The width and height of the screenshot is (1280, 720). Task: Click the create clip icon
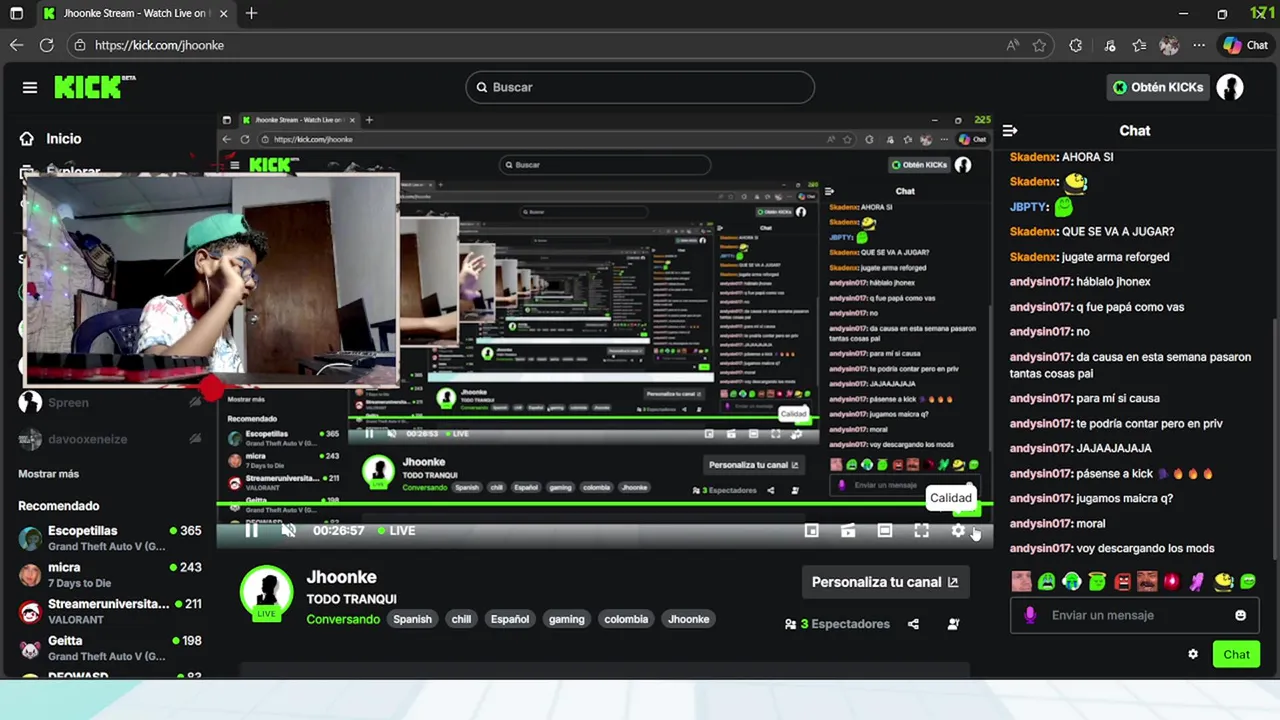(x=848, y=531)
